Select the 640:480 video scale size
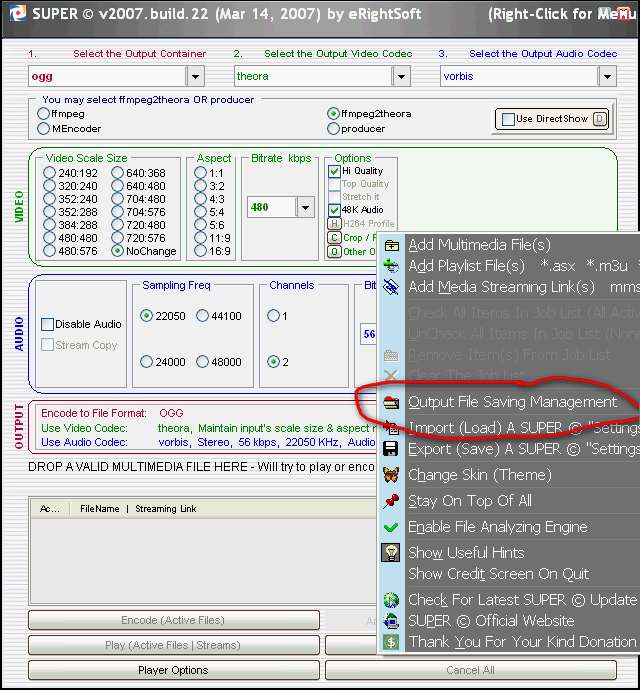The width and height of the screenshot is (640, 690). pos(117,186)
